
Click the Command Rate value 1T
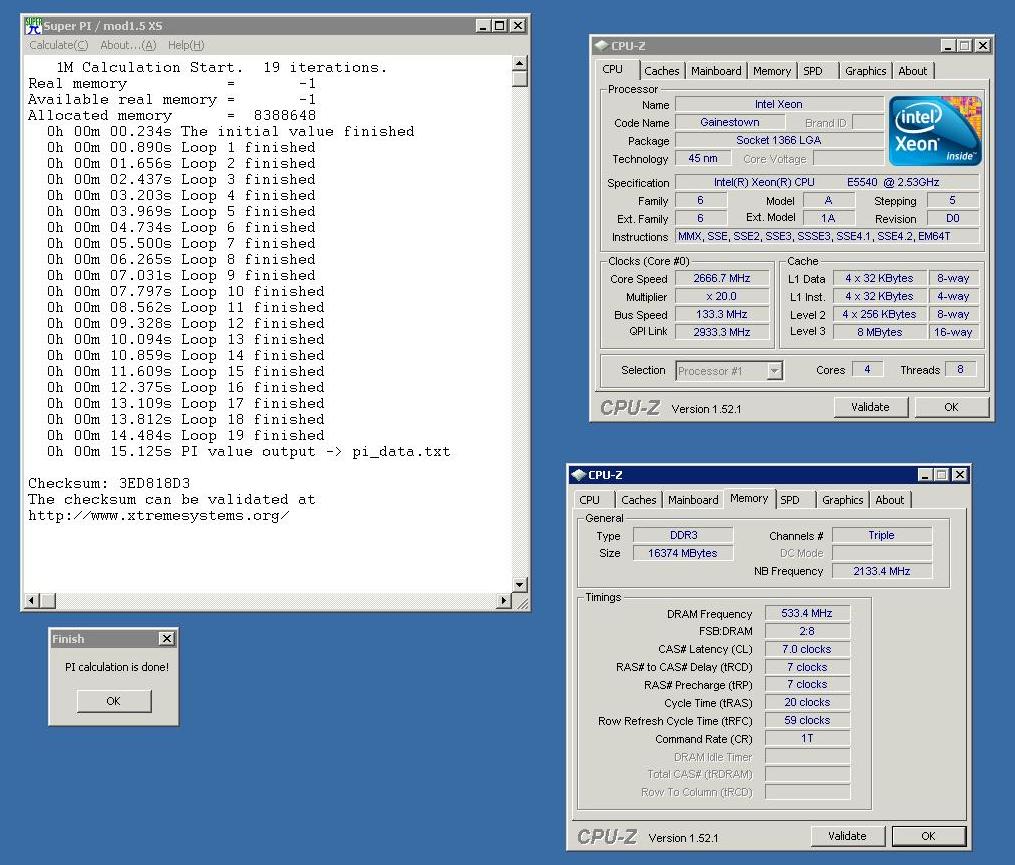coord(807,739)
